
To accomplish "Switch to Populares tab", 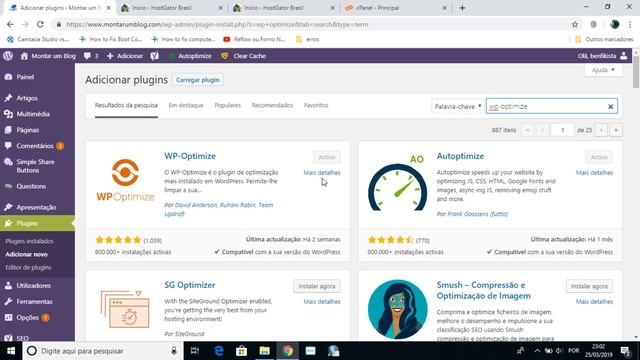I will point(227,105).
